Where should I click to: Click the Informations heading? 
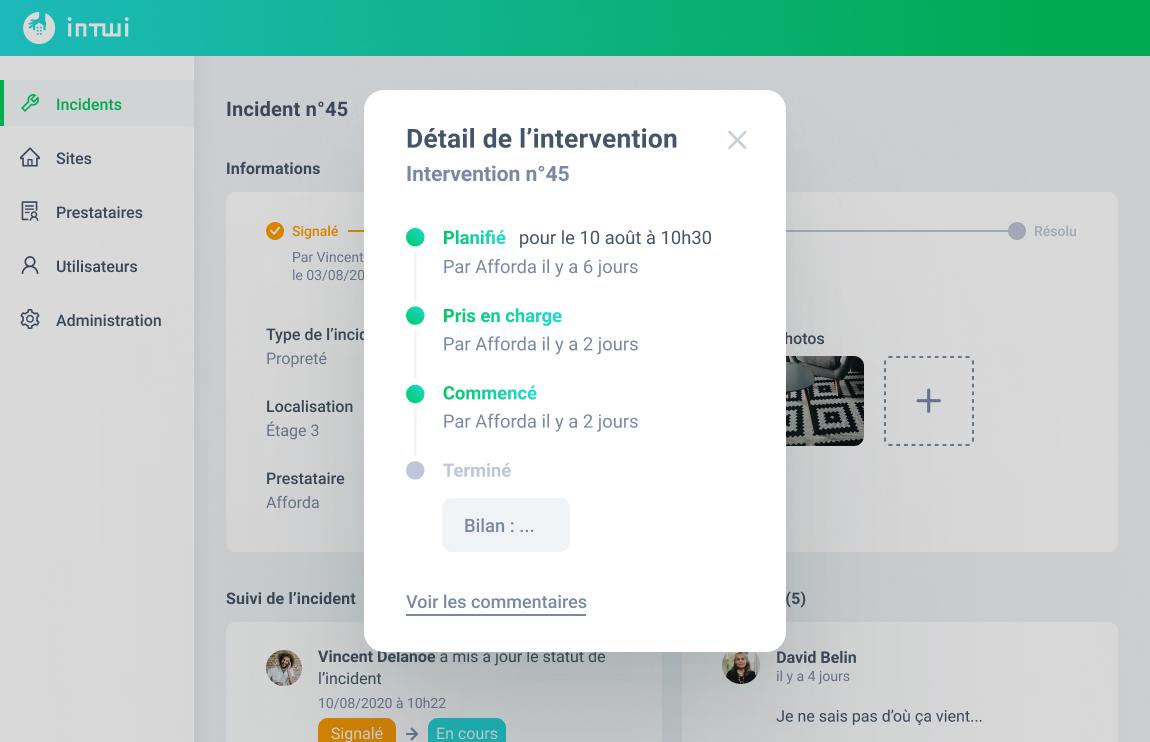point(273,169)
